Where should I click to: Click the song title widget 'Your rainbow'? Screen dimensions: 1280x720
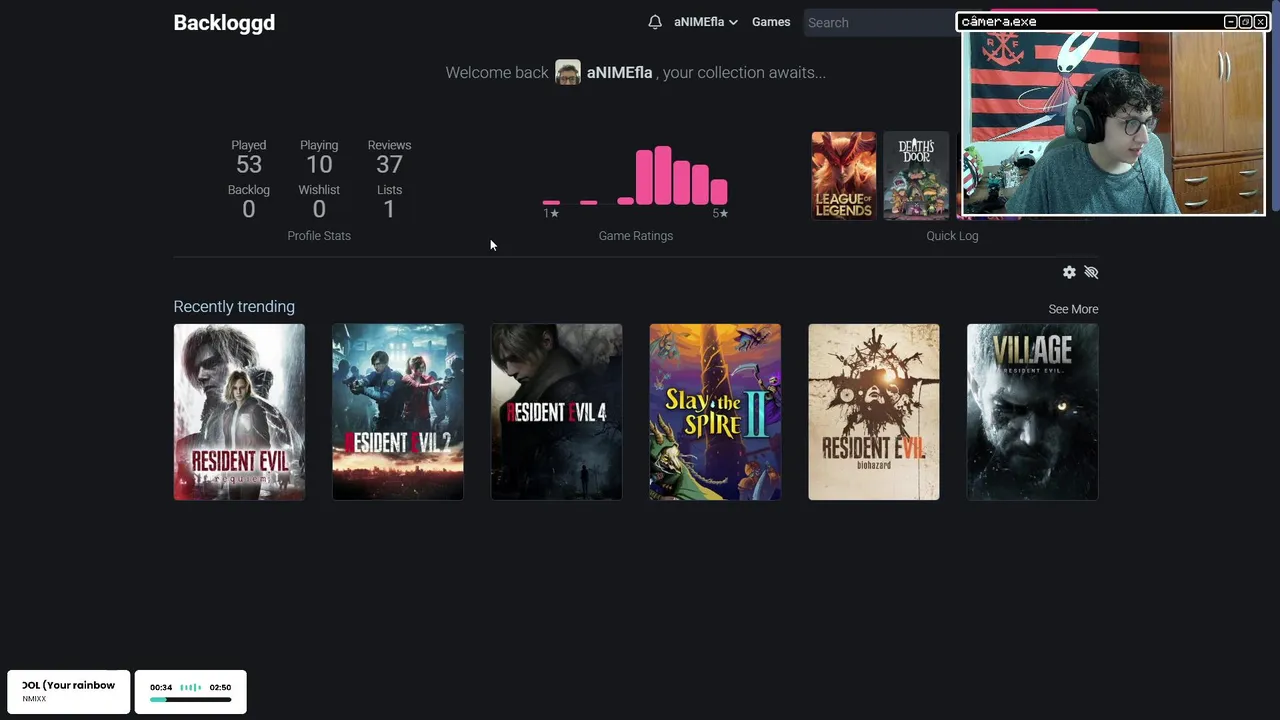[x=68, y=691]
